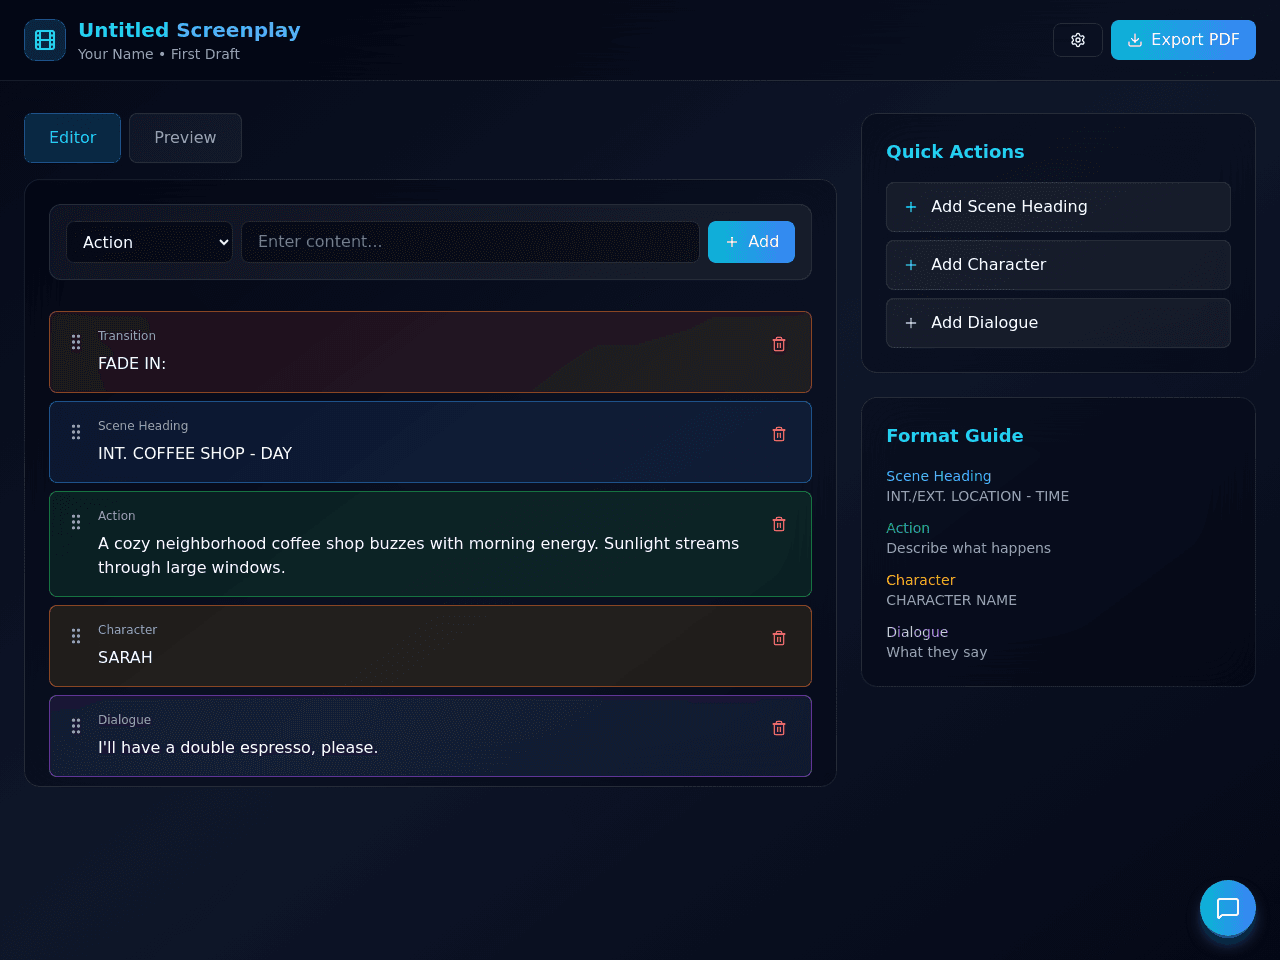Screen dimensions: 1280x960
Task: Grab the drag handle on FADE IN row
Action: click(76, 342)
